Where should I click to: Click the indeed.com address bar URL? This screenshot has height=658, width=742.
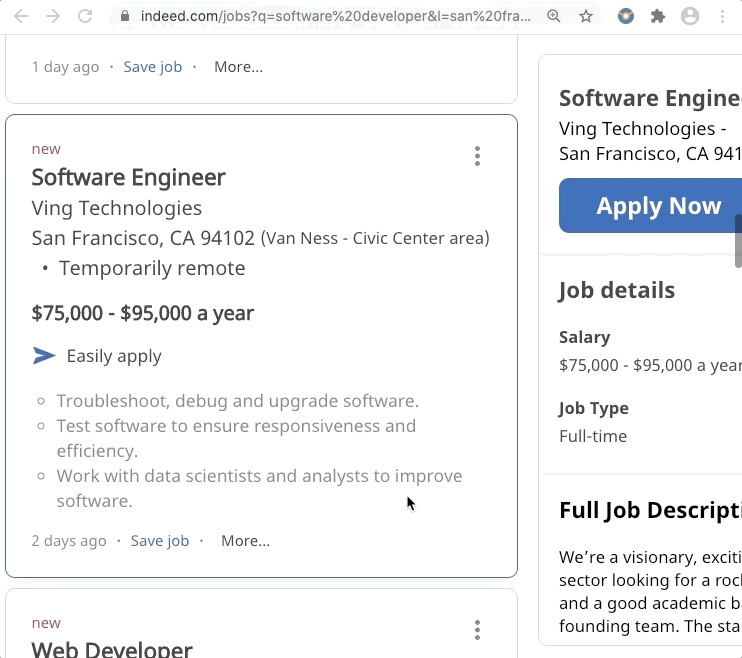(x=336, y=16)
